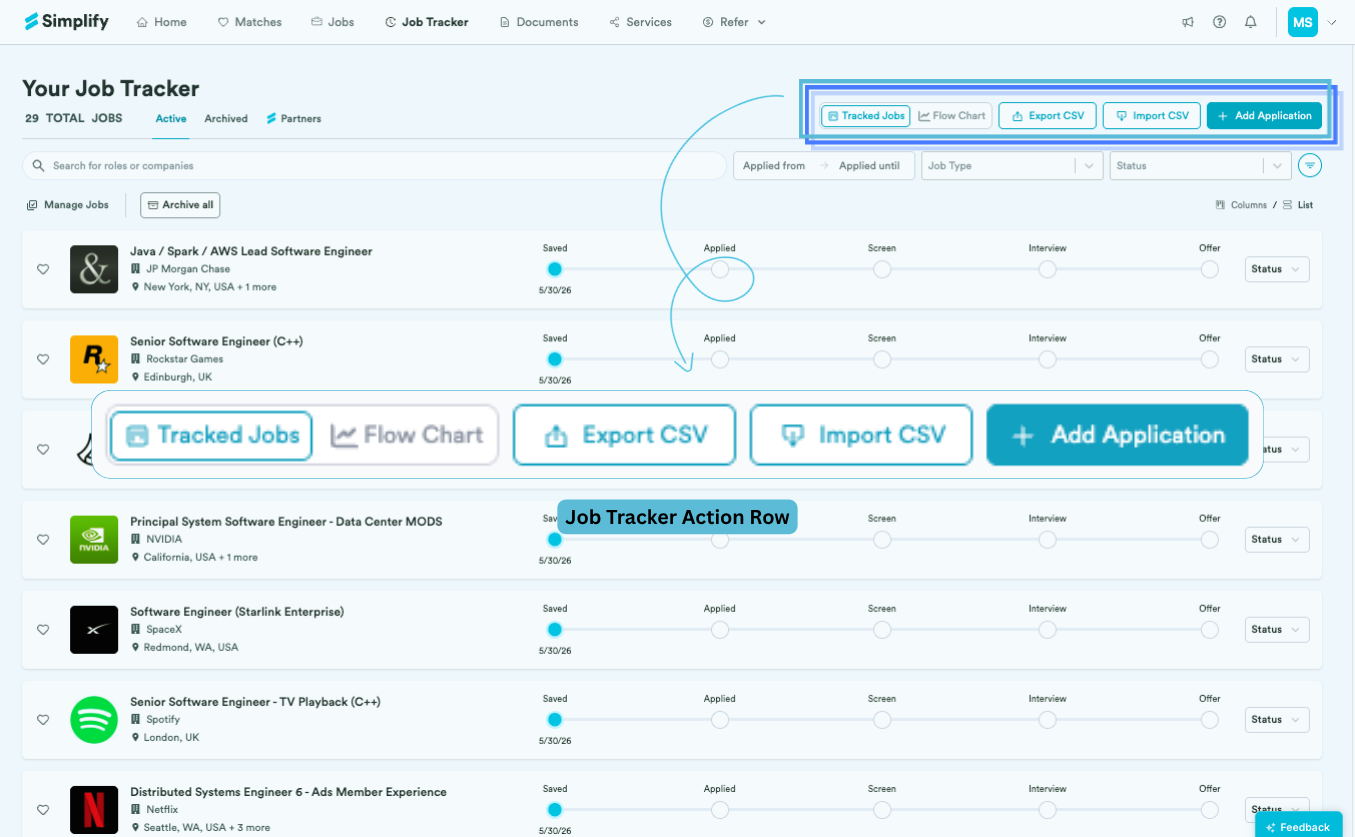The image size is (1355, 837).
Task: Switch to the Partners tab
Action: (x=294, y=118)
